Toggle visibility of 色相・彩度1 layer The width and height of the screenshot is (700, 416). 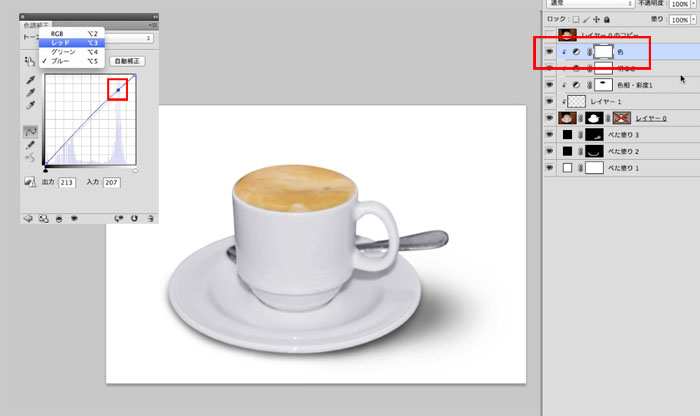pos(551,85)
